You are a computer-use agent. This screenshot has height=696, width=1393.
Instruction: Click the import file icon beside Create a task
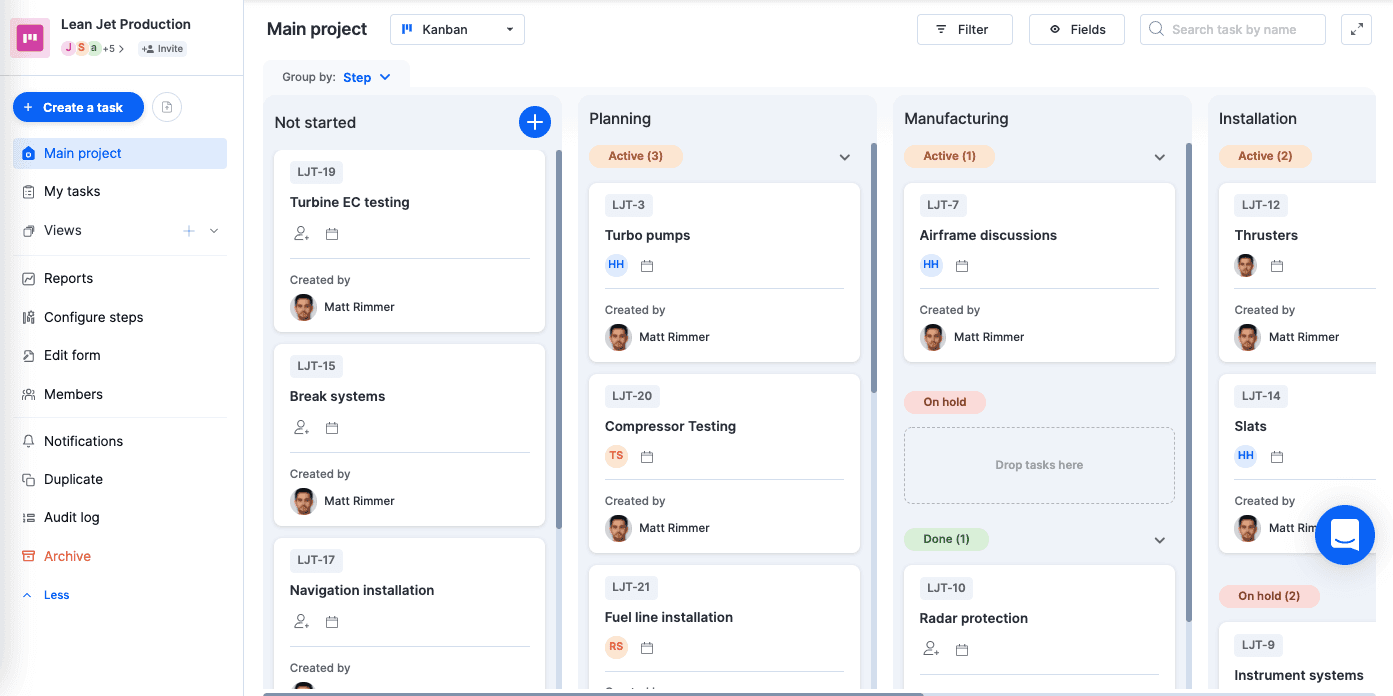[x=167, y=107]
